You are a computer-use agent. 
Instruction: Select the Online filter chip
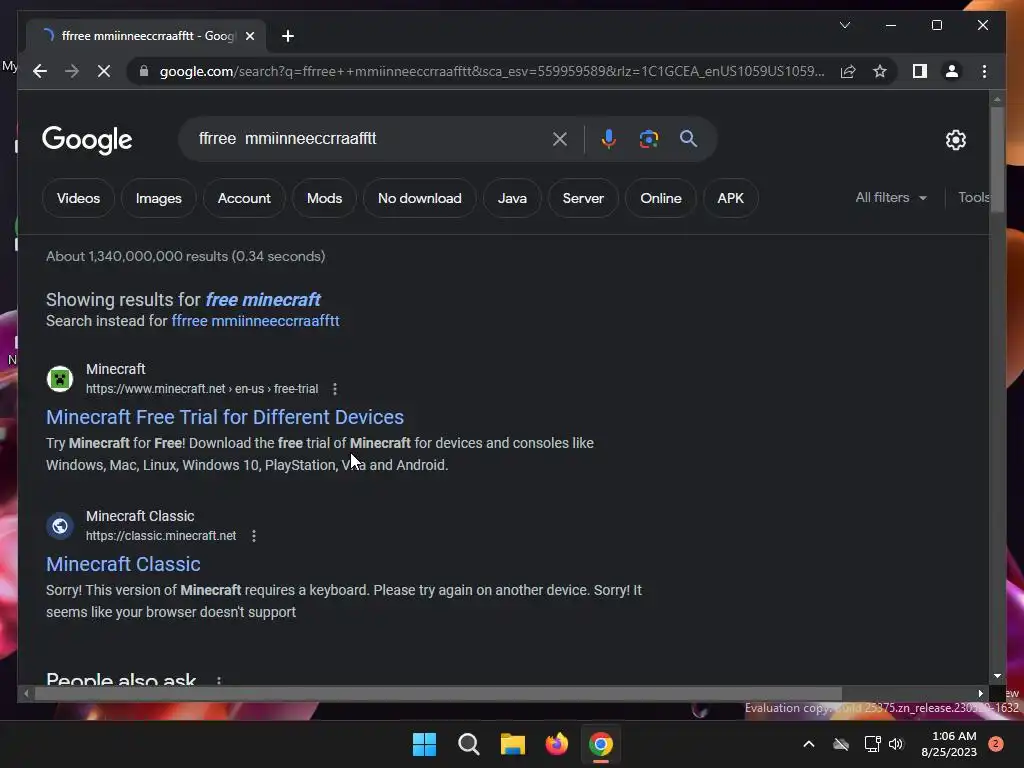point(661,198)
